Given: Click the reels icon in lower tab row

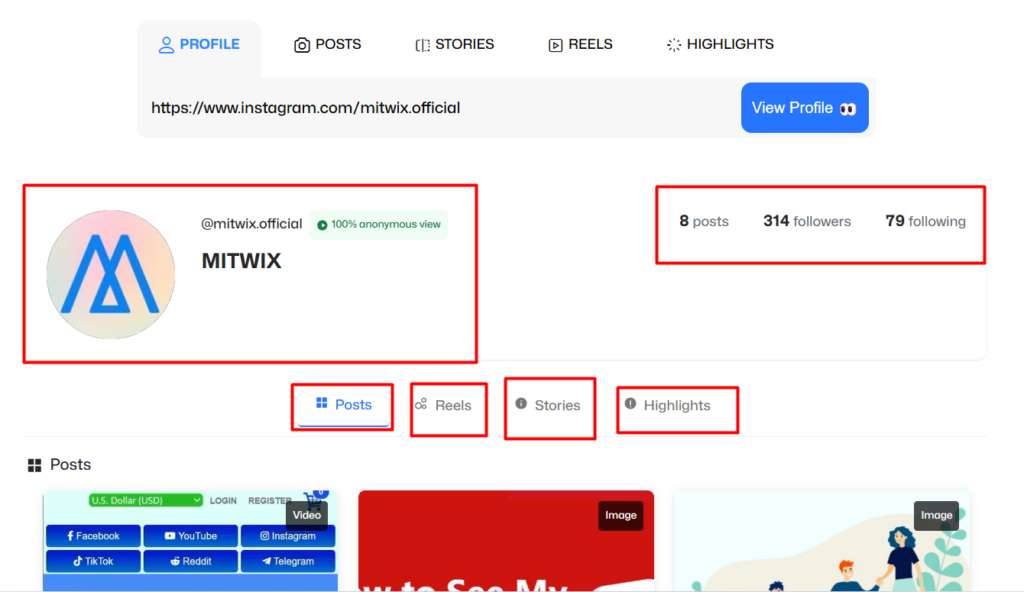Looking at the screenshot, I should click(421, 405).
